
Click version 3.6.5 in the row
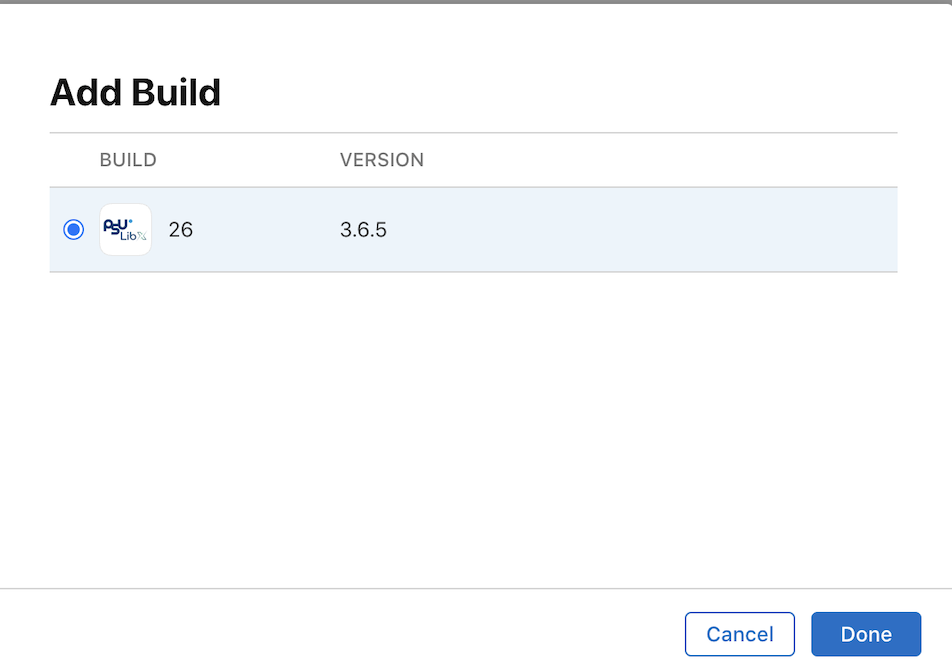364,229
